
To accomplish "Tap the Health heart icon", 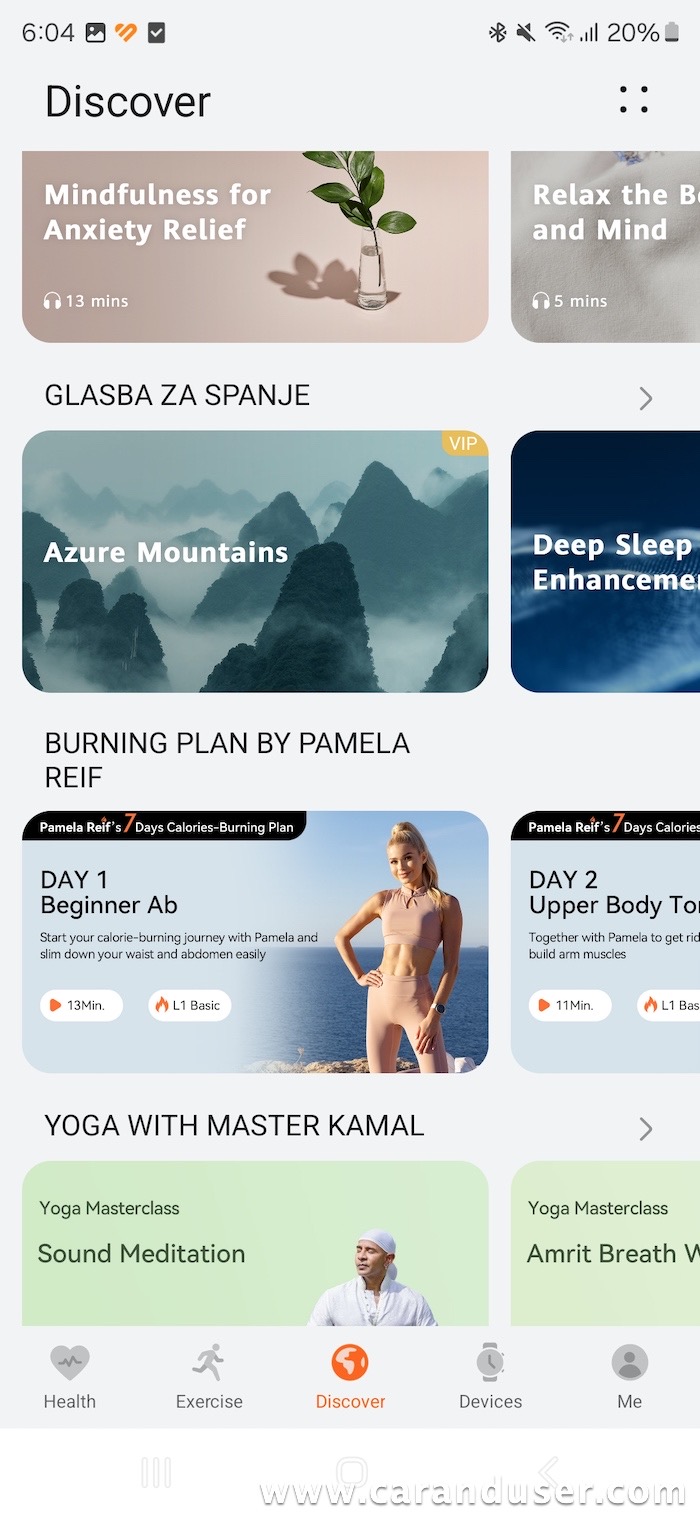I will point(70,1362).
